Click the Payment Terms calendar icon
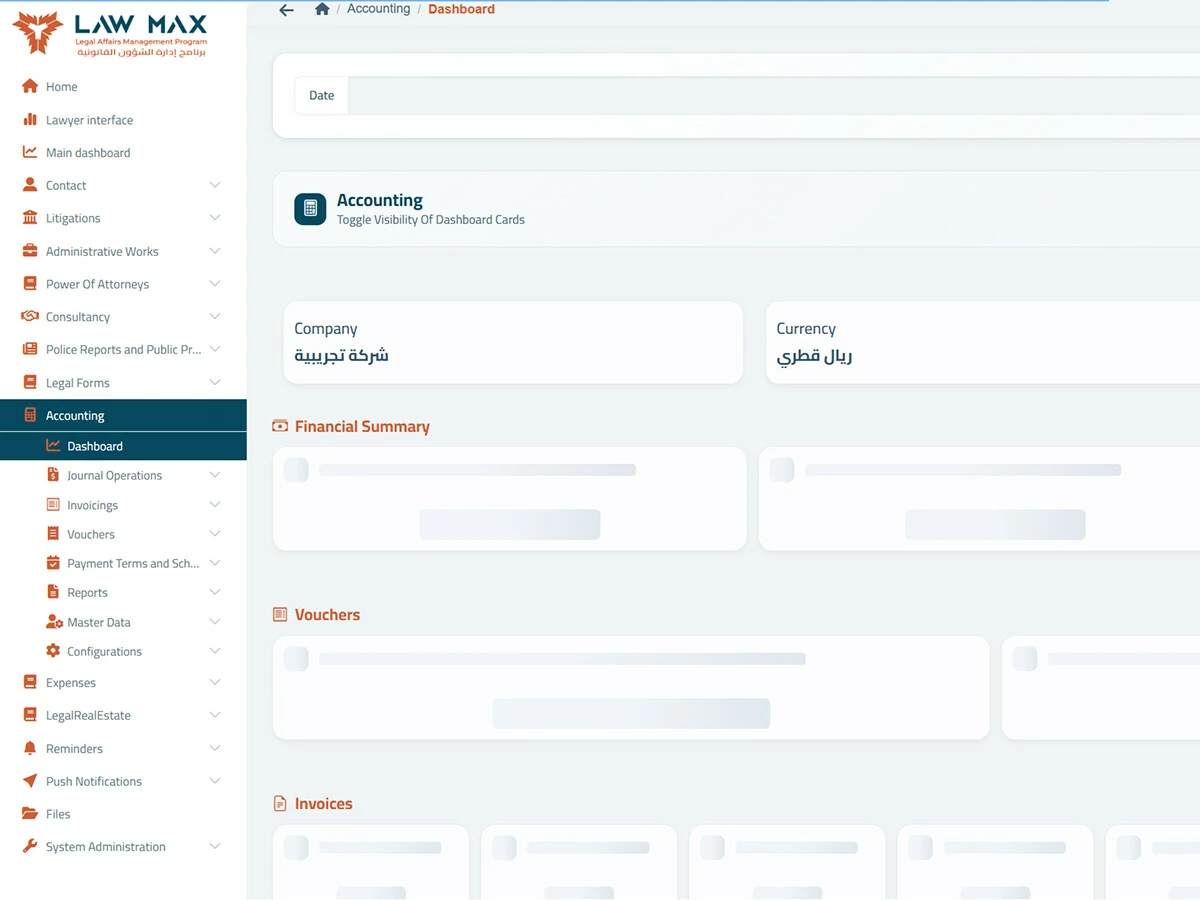This screenshot has width=1200, height=900. [x=53, y=563]
